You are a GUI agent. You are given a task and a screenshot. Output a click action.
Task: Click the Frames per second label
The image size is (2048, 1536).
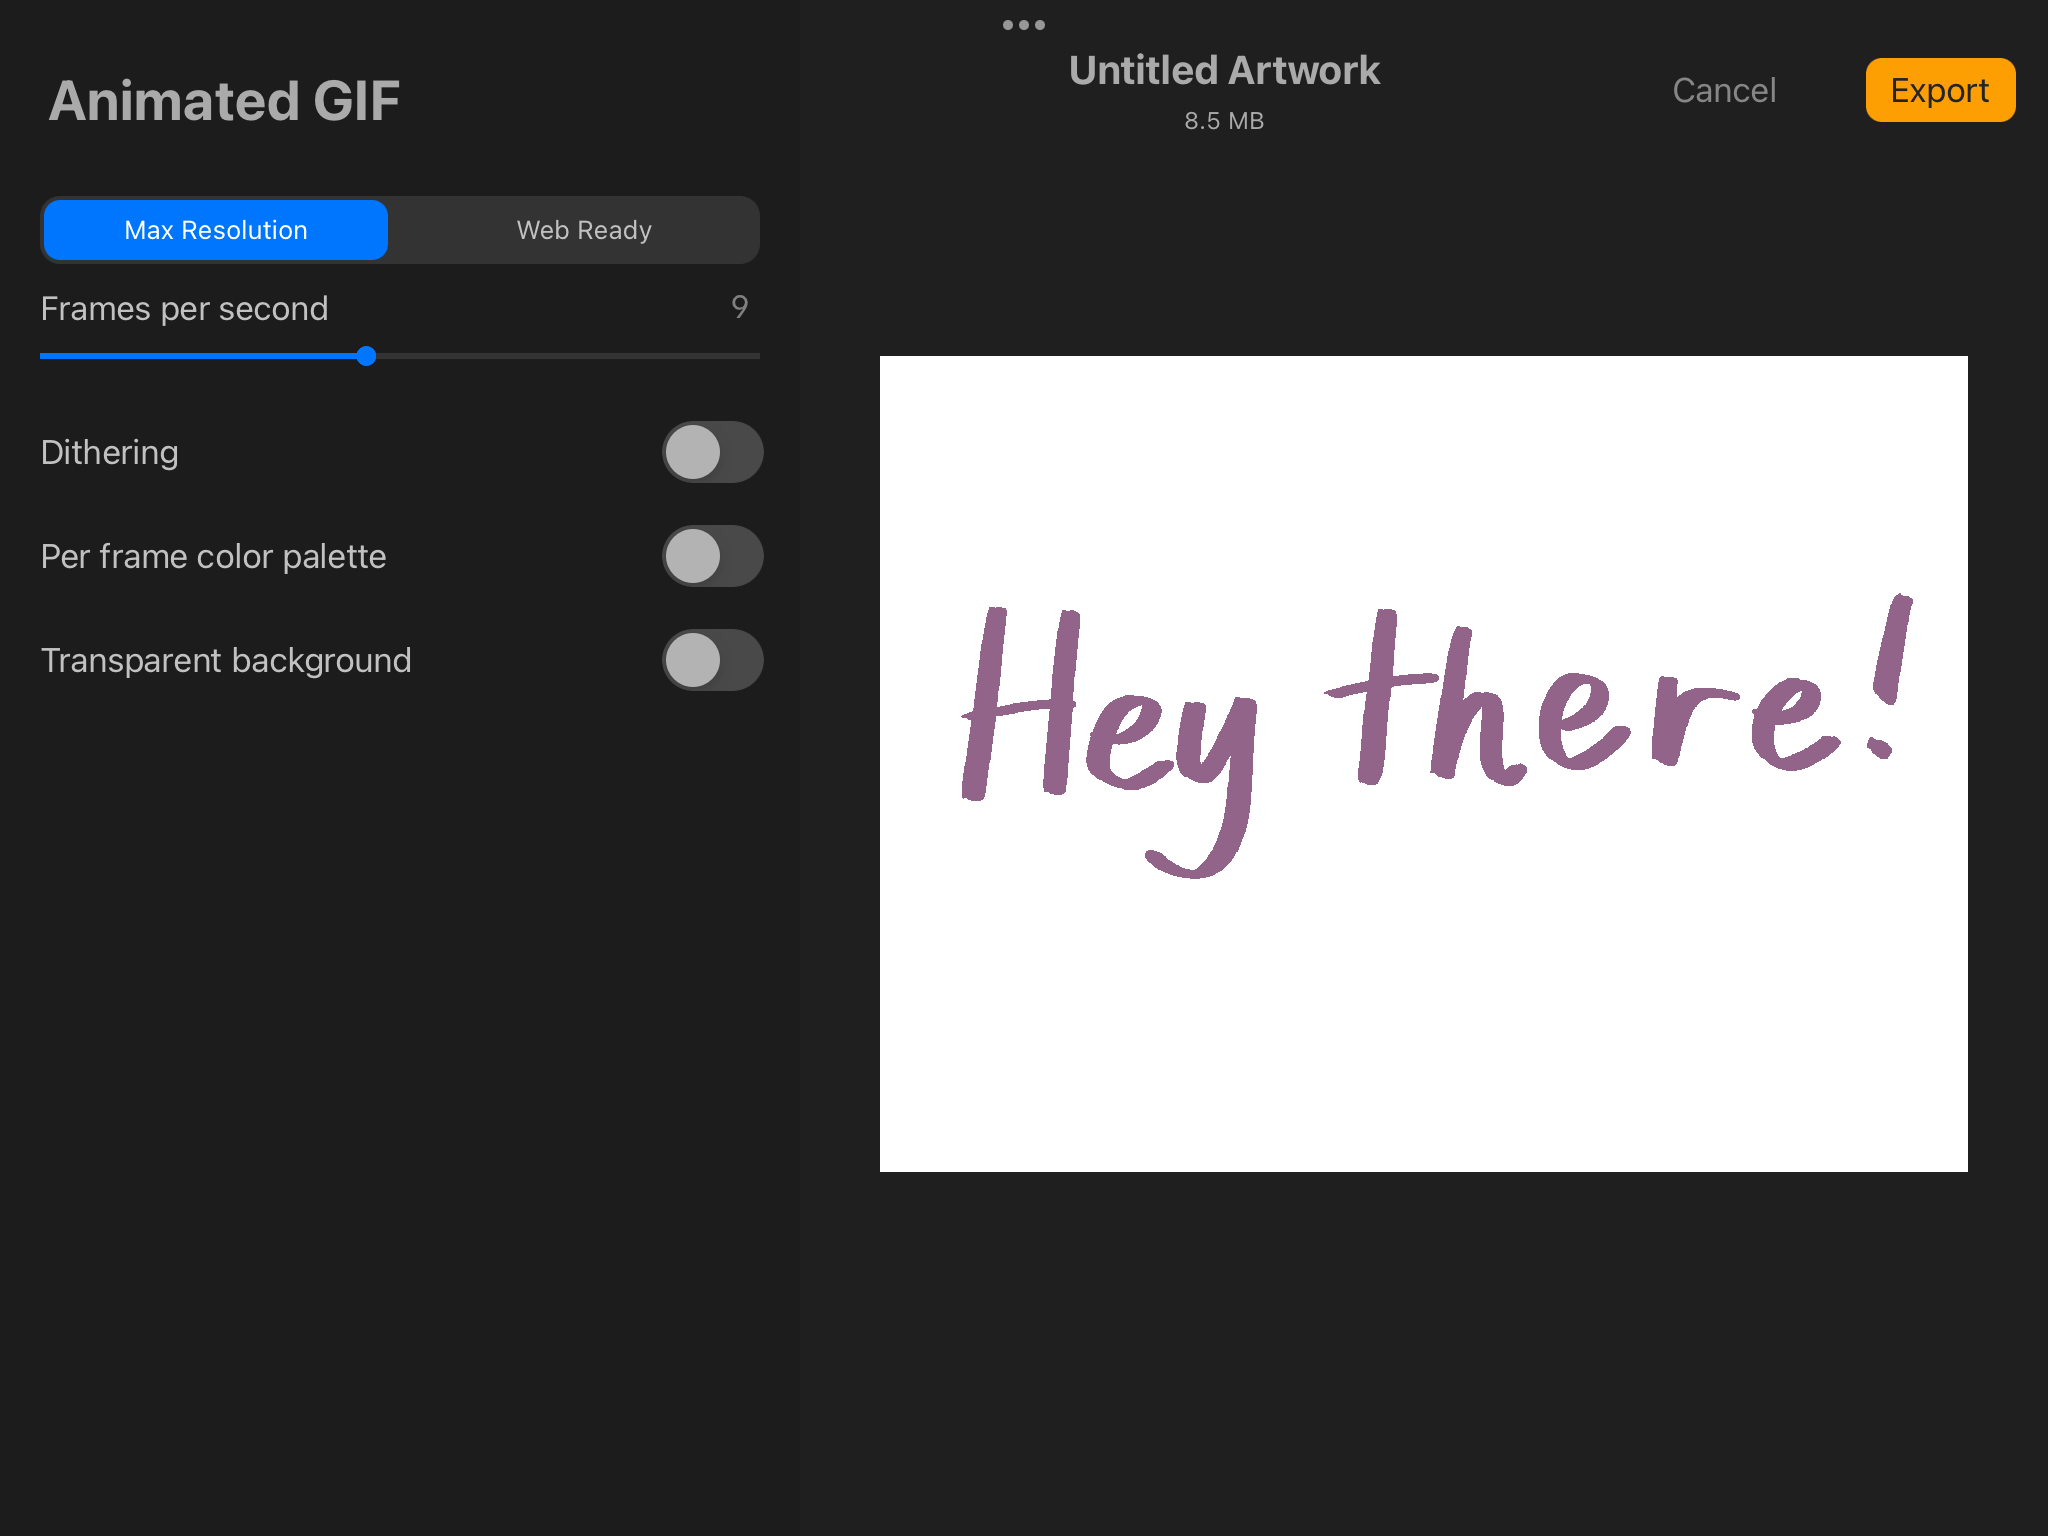(185, 308)
